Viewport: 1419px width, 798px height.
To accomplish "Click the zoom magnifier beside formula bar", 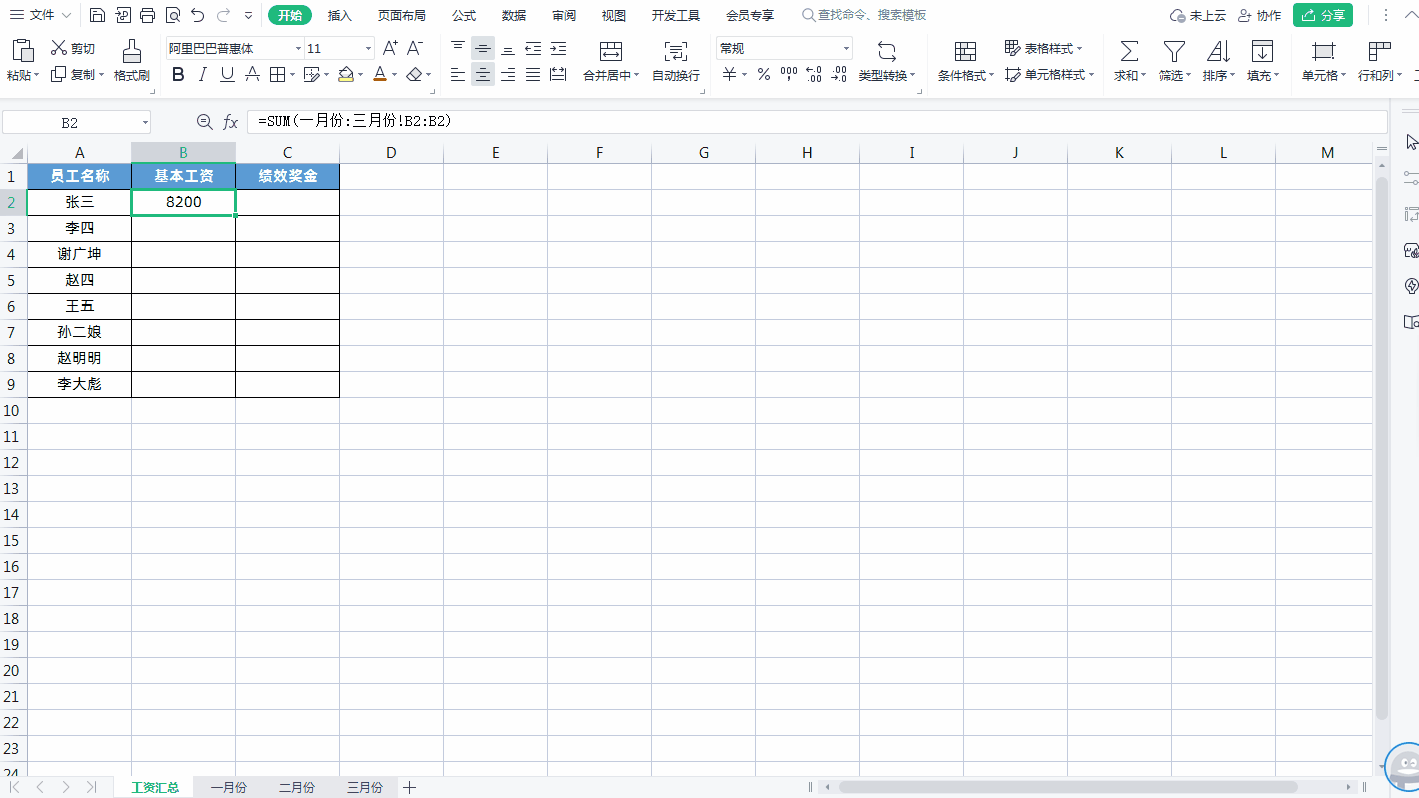I will click(205, 122).
